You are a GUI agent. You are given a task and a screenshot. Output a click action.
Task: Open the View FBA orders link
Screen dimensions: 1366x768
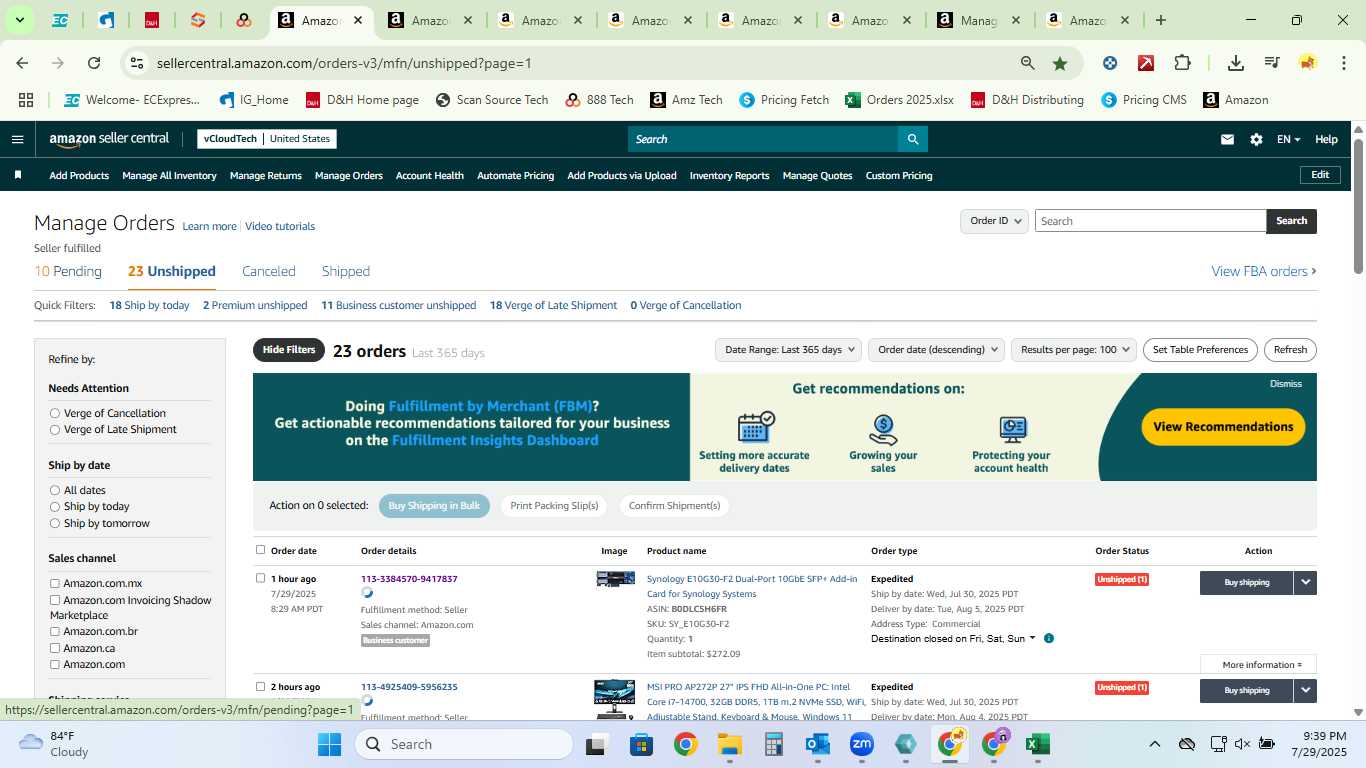point(1263,271)
